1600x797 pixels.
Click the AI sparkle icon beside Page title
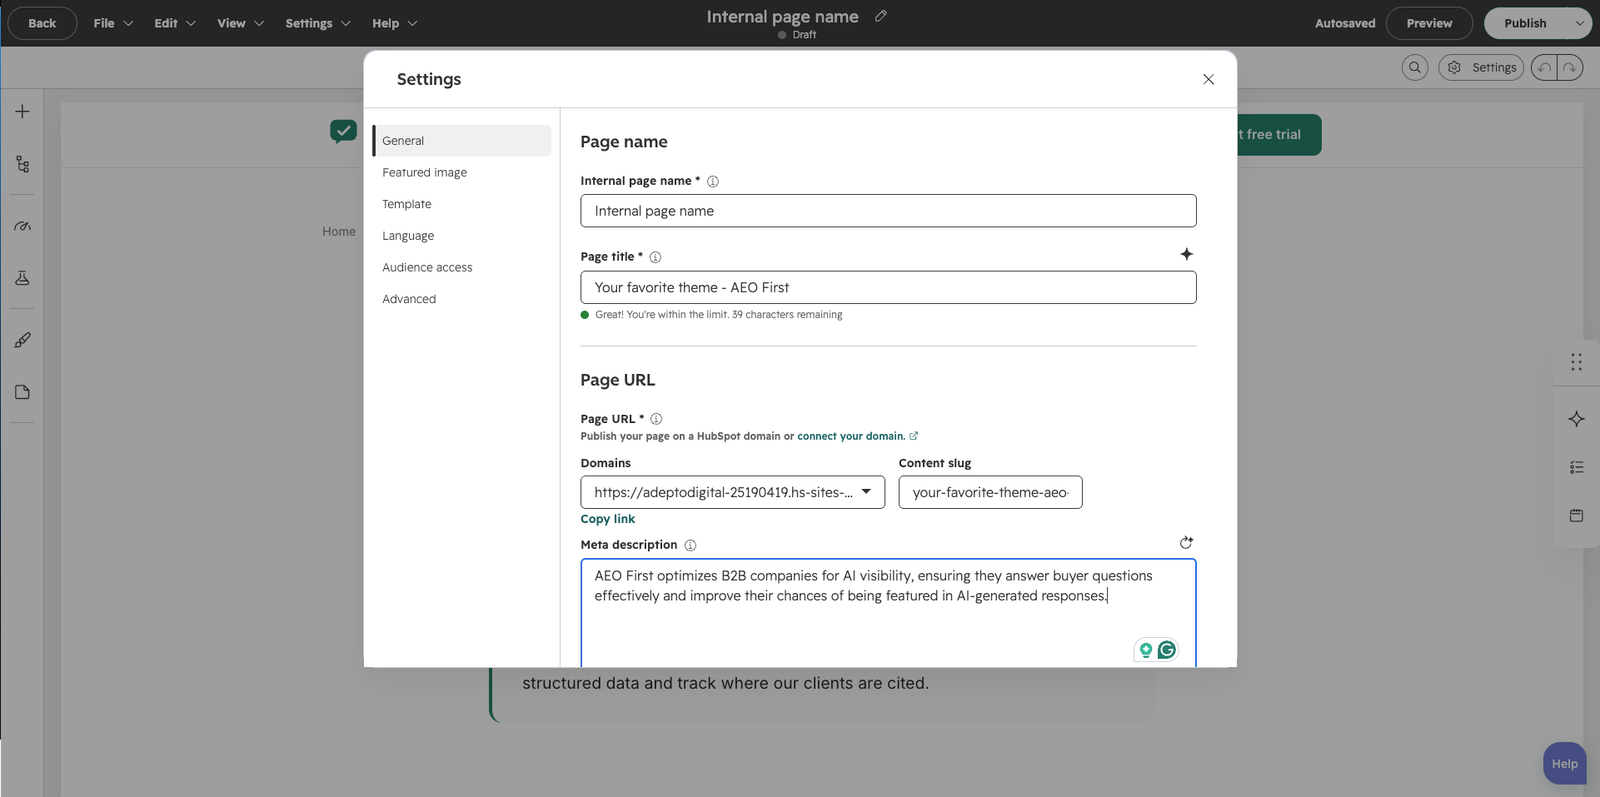1186,254
